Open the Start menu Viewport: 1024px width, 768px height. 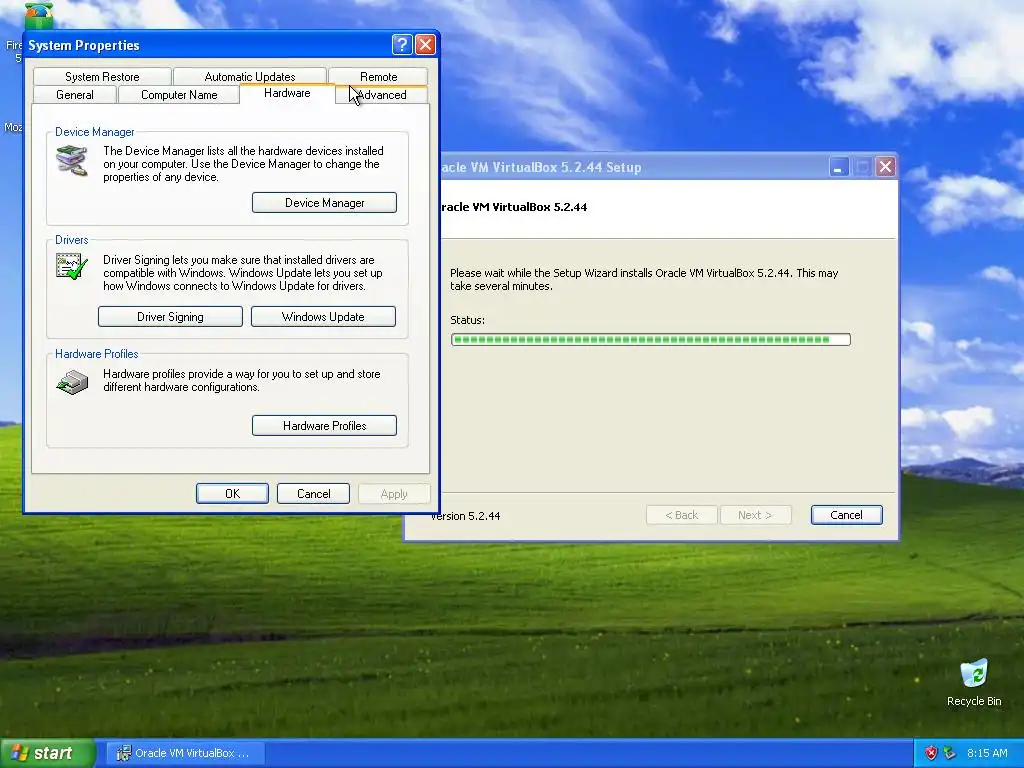click(x=48, y=753)
